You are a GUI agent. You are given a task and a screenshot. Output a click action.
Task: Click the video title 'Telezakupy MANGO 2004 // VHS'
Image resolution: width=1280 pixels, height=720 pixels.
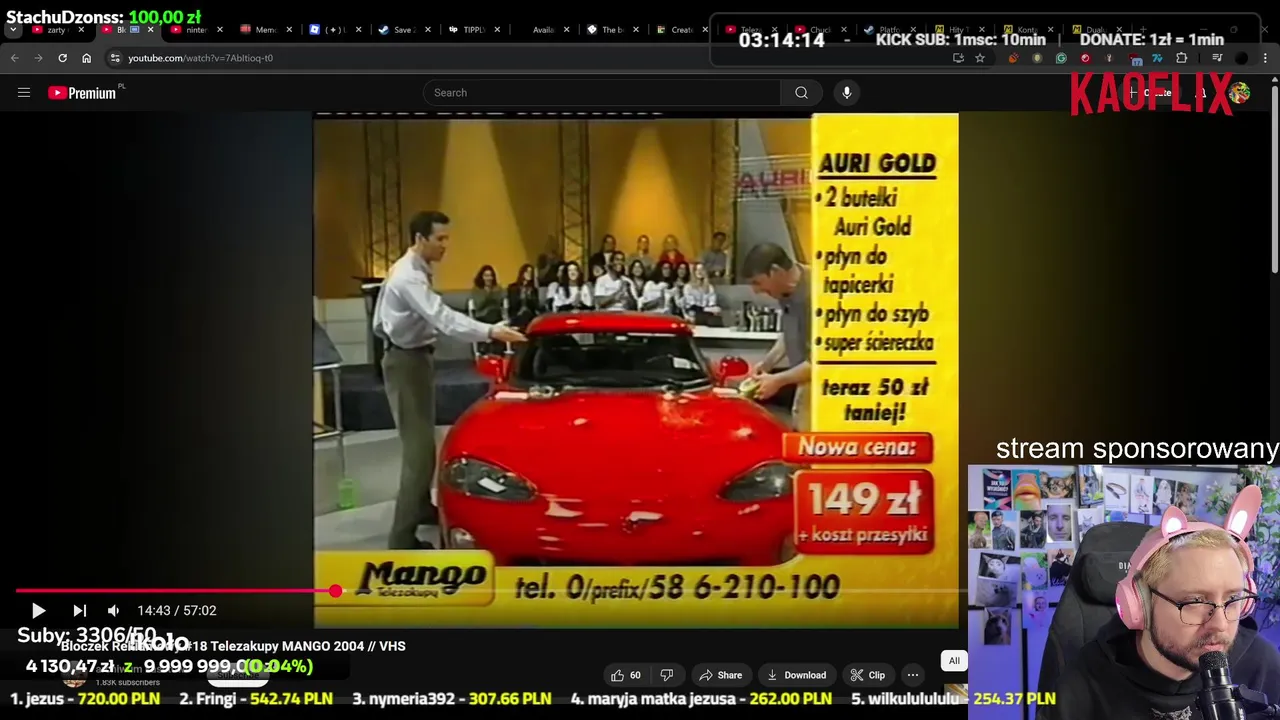[308, 646]
